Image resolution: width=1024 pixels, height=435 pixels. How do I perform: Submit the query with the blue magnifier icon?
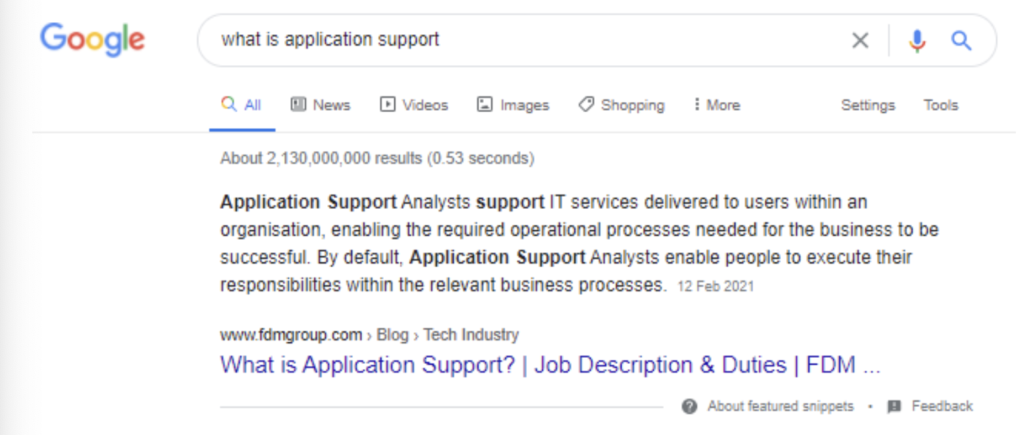(961, 40)
